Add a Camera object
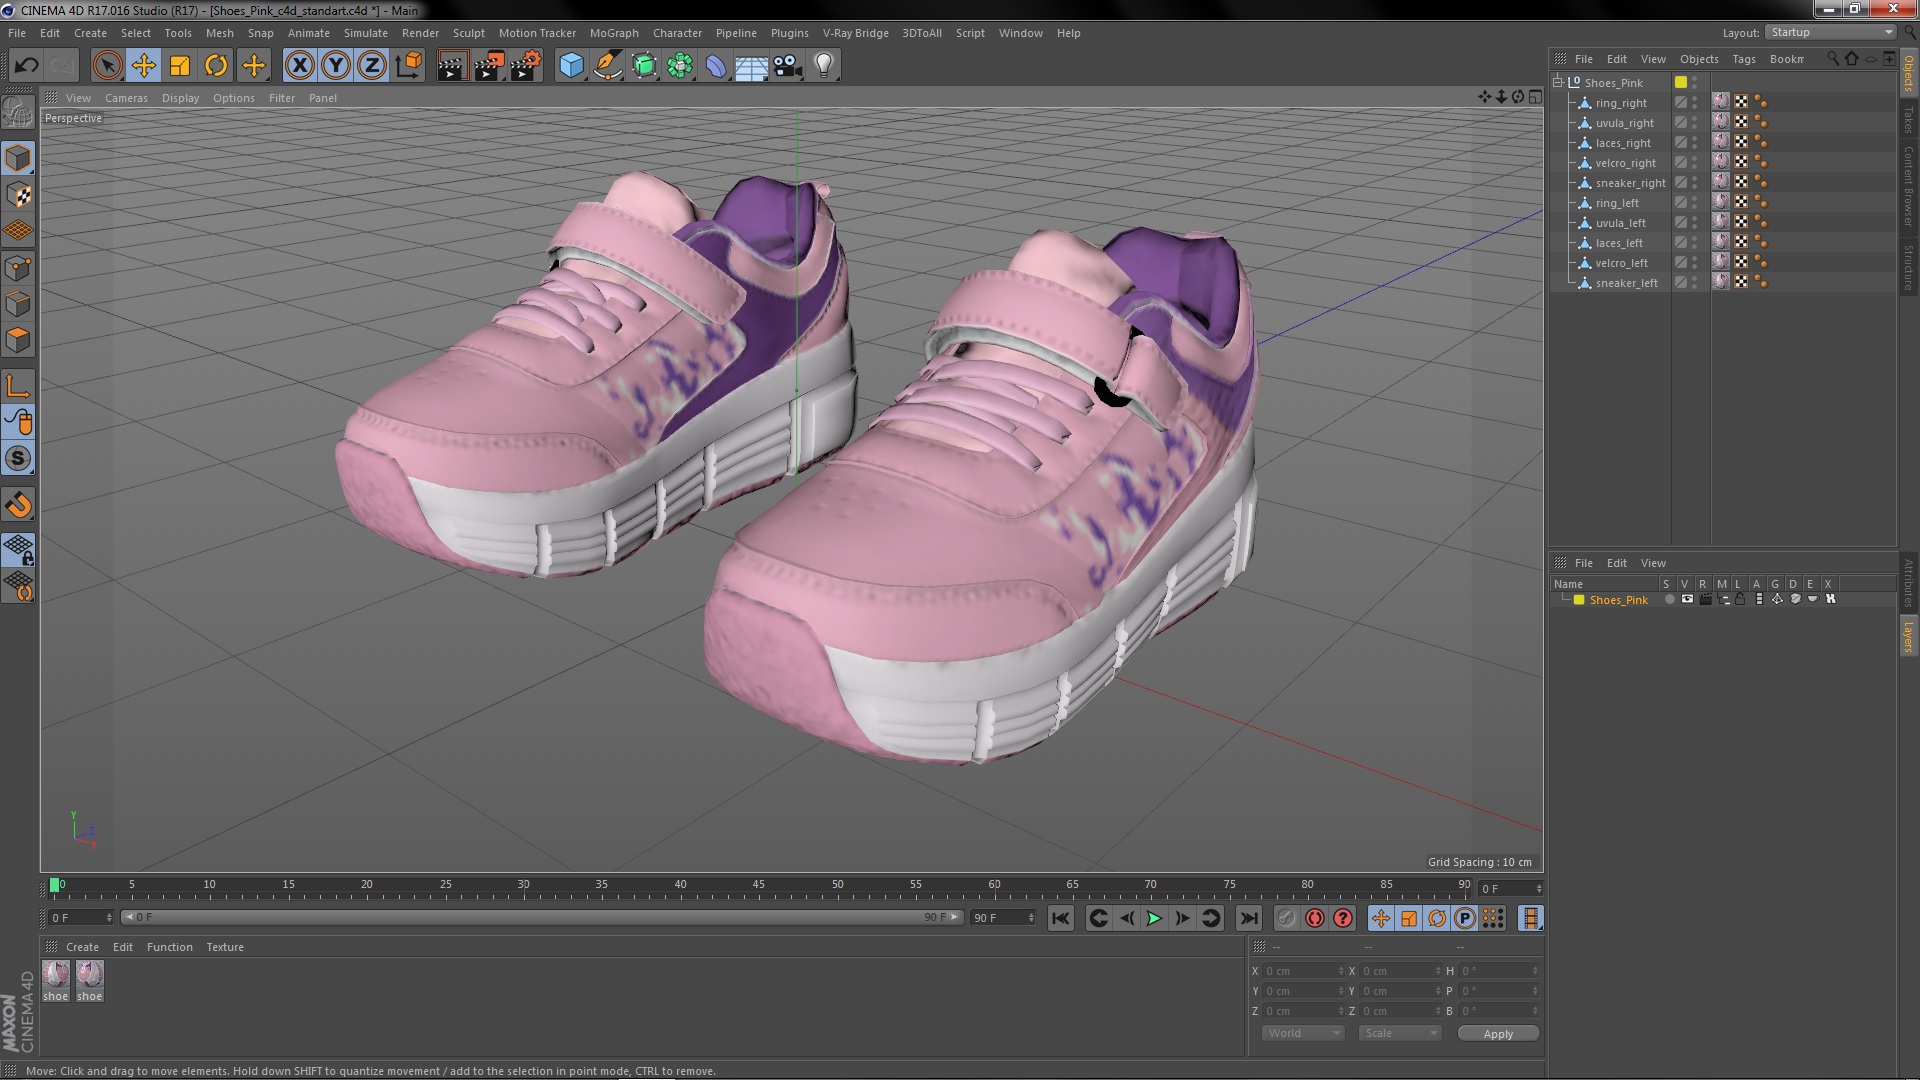The height and width of the screenshot is (1080, 1920). pyautogui.click(x=788, y=66)
